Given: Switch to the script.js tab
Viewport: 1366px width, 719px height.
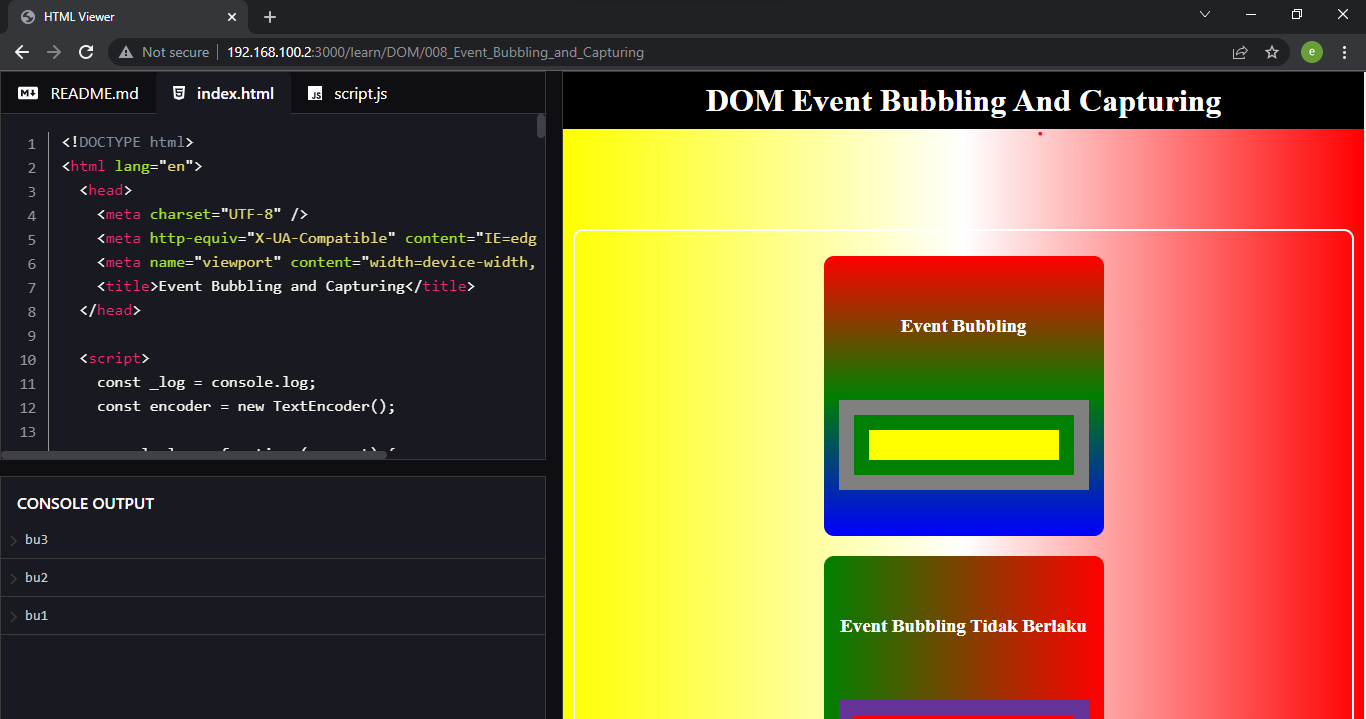Looking at the screenshot, I should click(x=348, y=93).
